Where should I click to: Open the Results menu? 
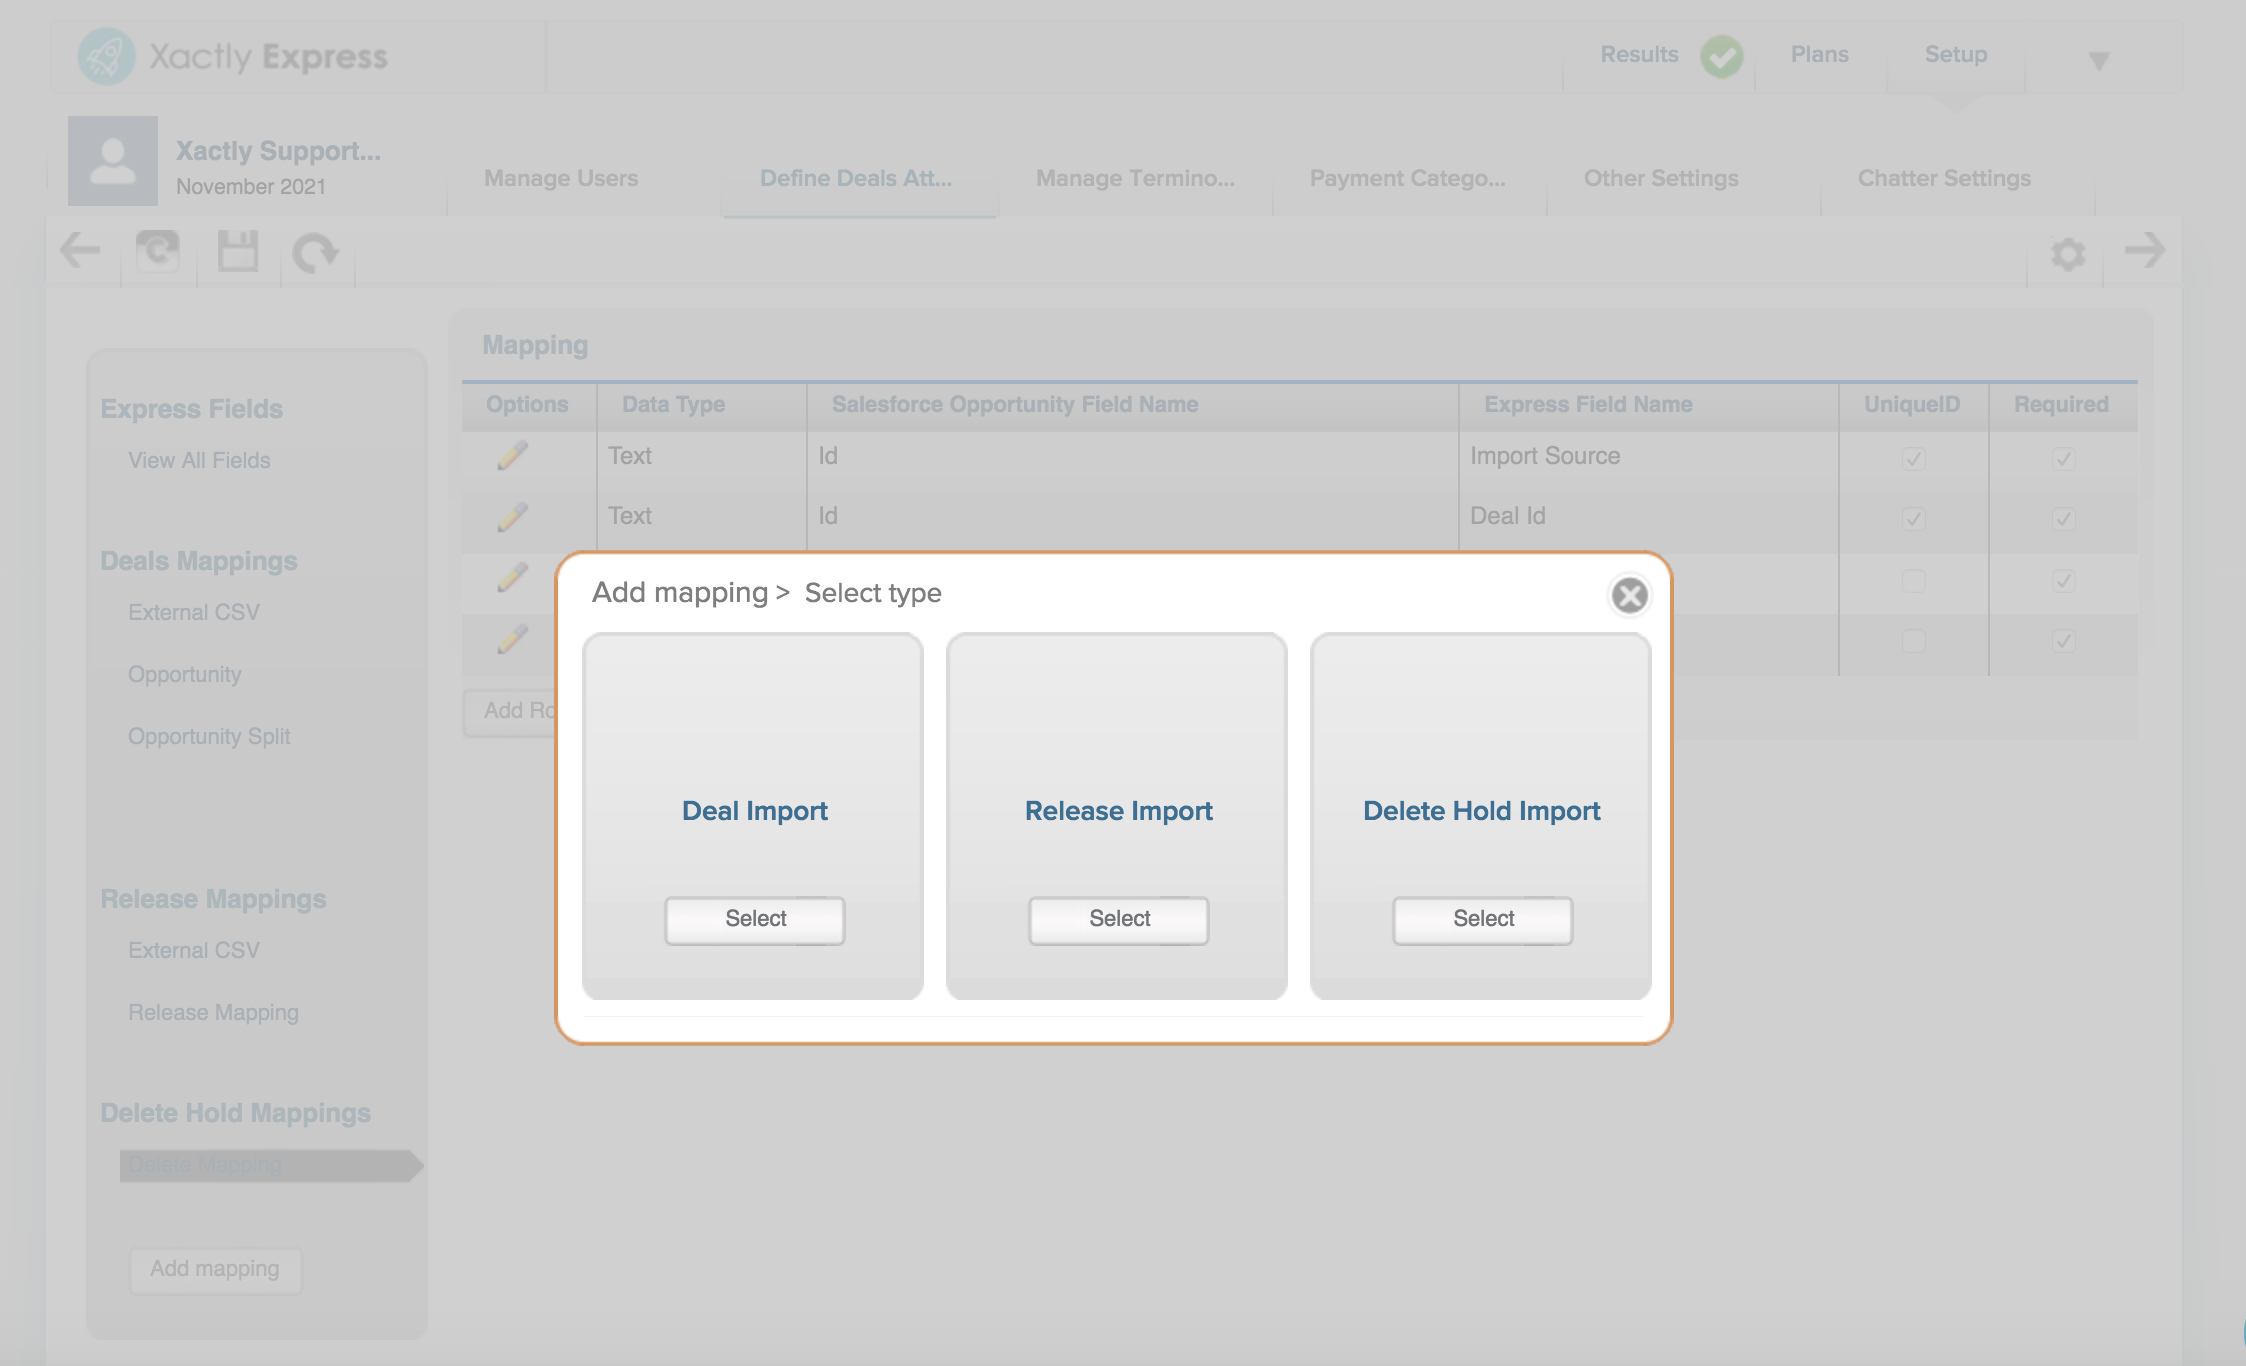click(1639, 54)
